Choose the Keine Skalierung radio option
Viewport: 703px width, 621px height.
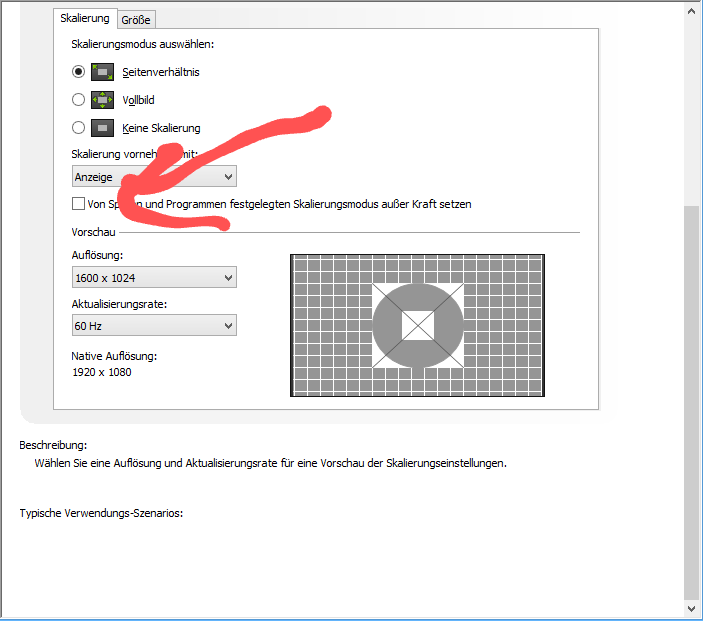point(78,128)
